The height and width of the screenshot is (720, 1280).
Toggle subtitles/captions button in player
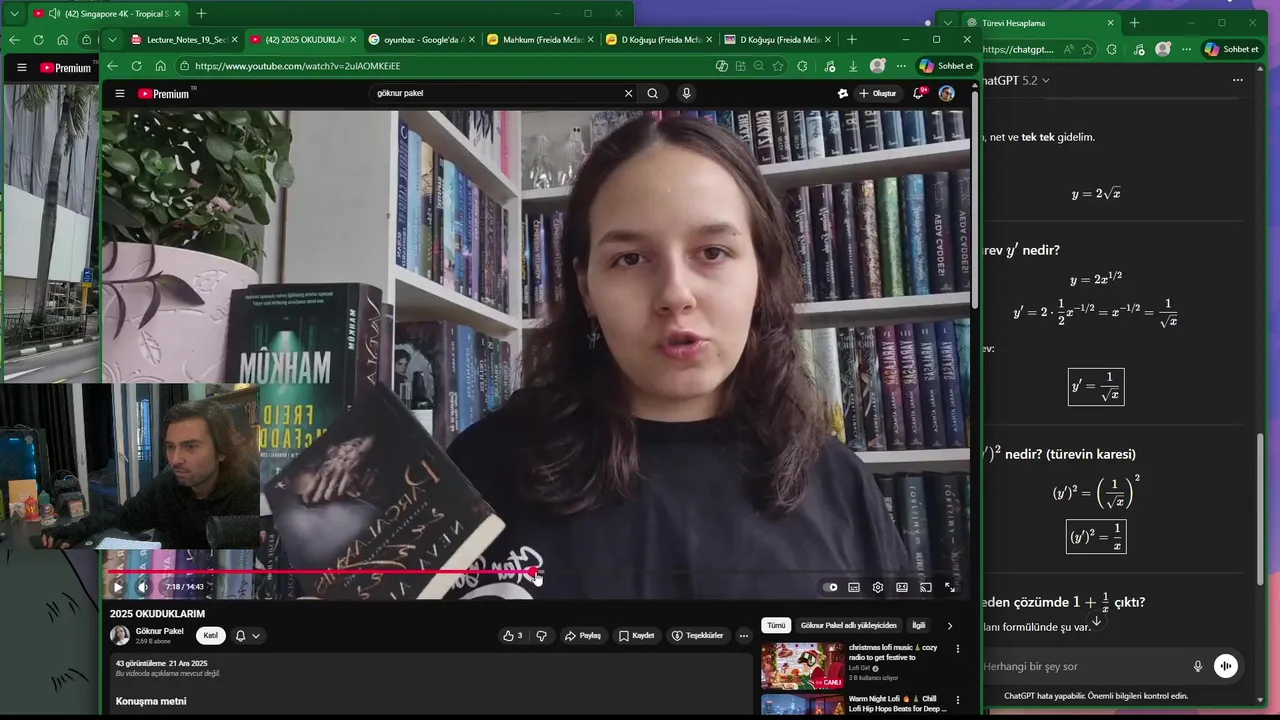(854, 587)
